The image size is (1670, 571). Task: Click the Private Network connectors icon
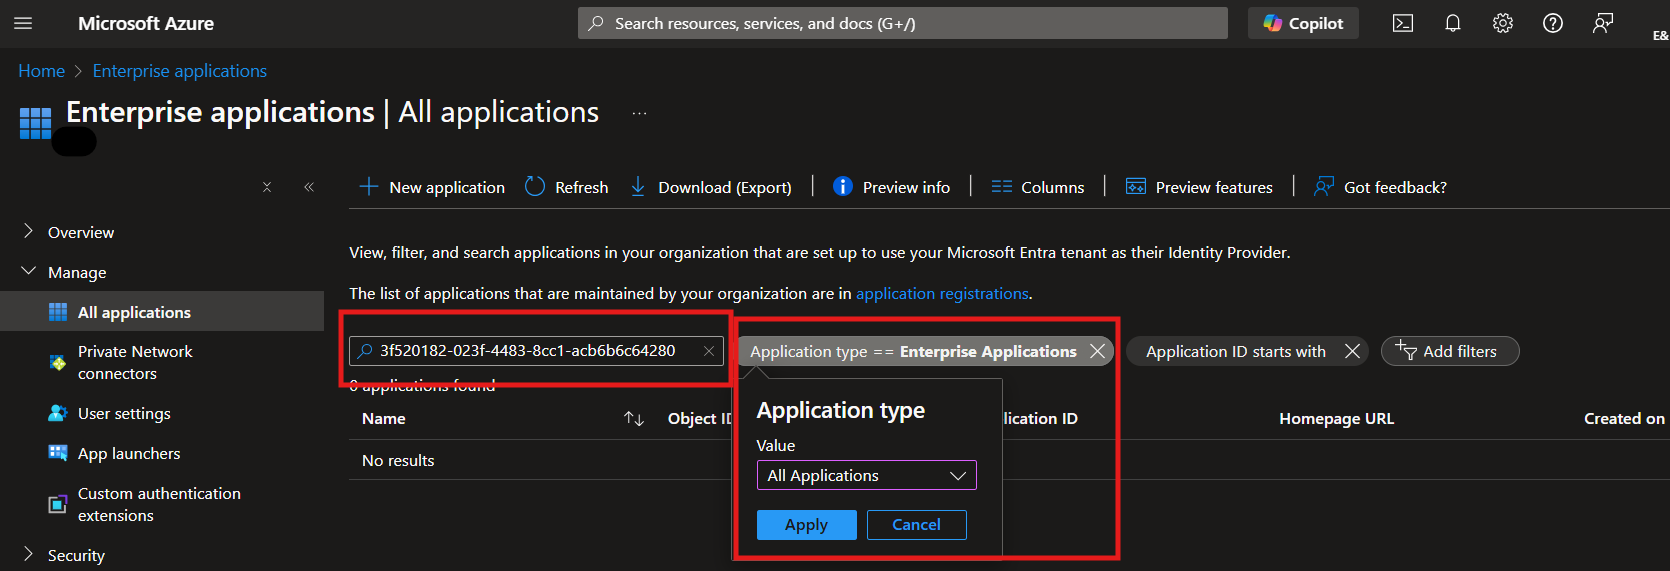pos(58,362)
